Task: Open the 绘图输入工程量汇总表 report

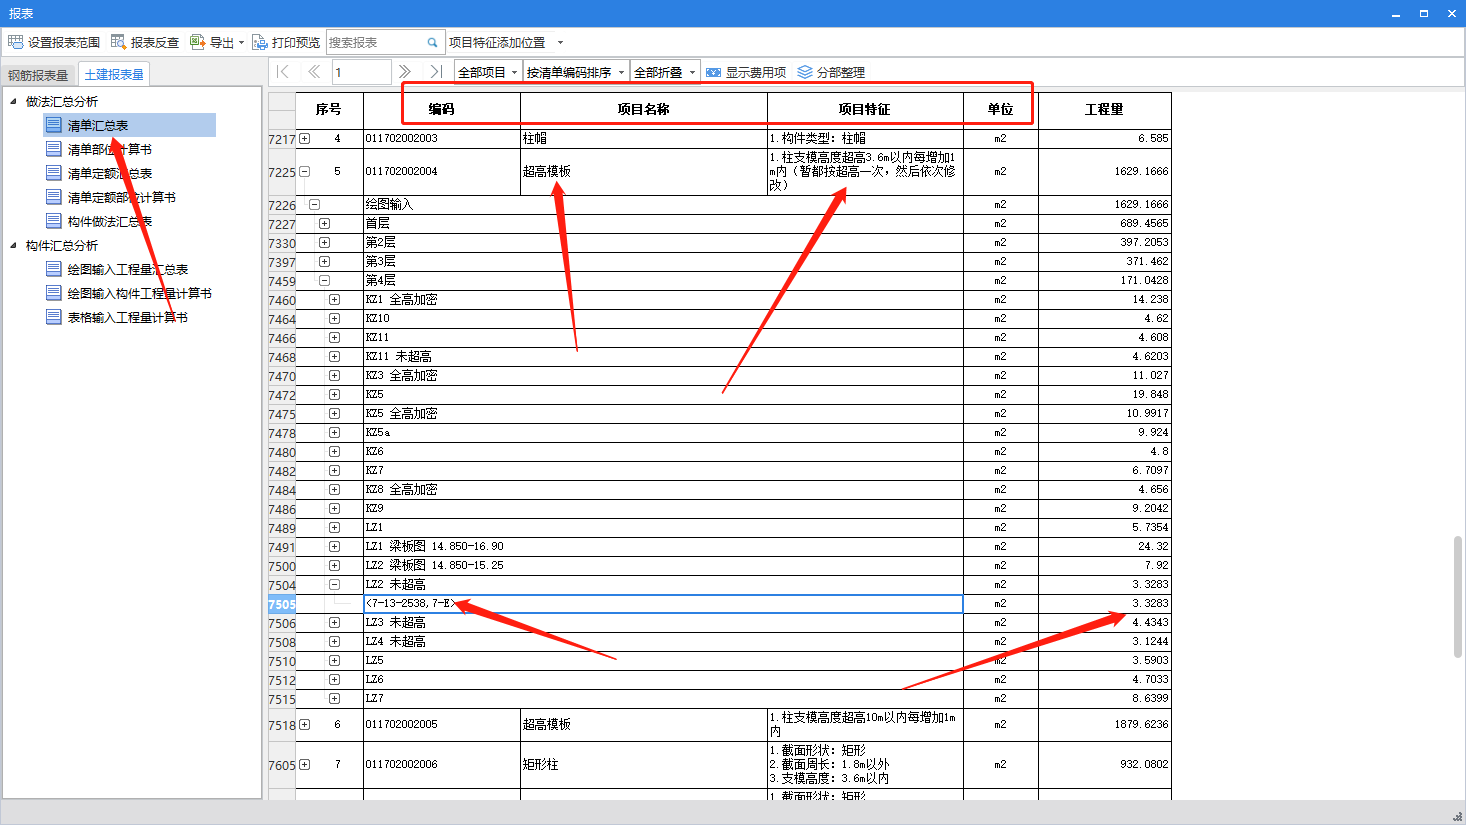Action: click(x=128, y=269)
